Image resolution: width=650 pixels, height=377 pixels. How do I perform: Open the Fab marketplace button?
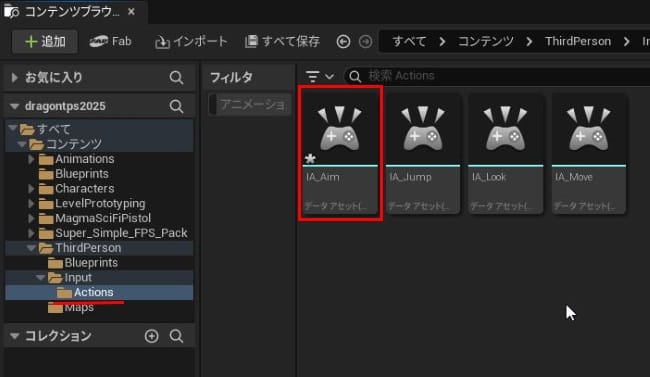(110, 41)
